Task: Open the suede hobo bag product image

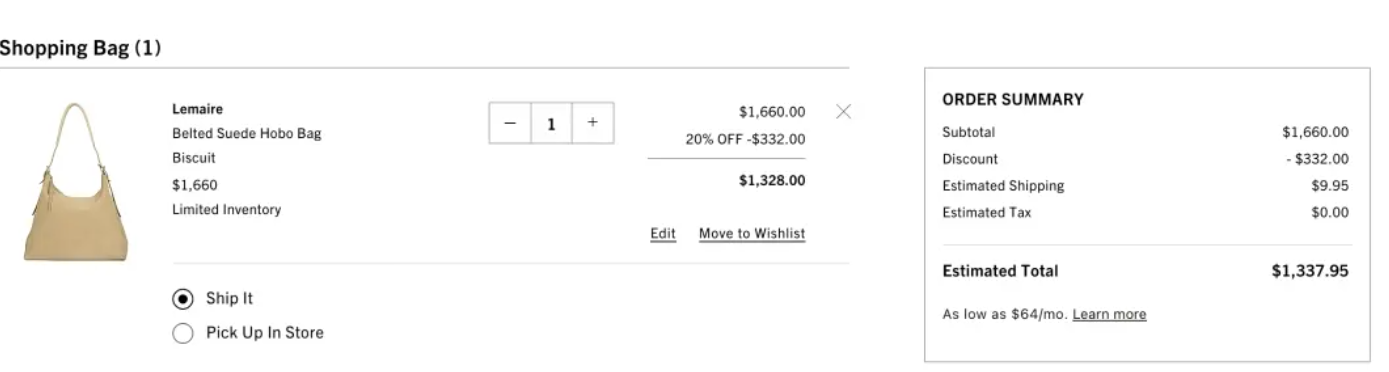Action: pyautogui.click(x=76, y=182)
